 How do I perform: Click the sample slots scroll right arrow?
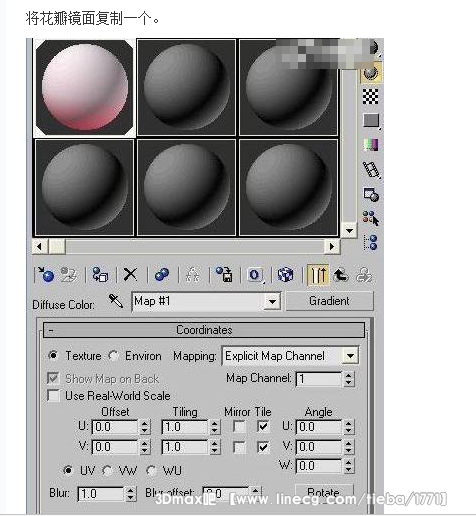click(332, 247)
